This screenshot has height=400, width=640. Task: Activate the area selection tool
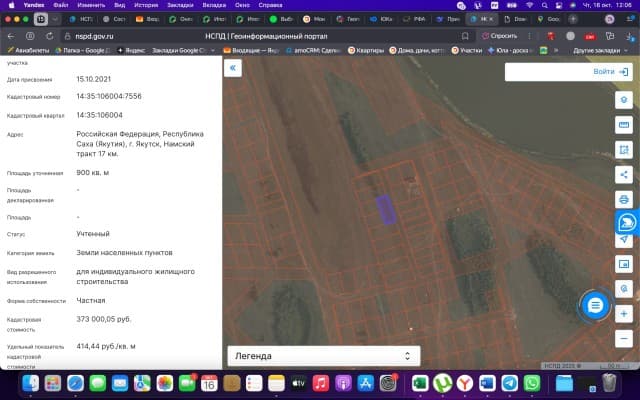pos(624,150)
